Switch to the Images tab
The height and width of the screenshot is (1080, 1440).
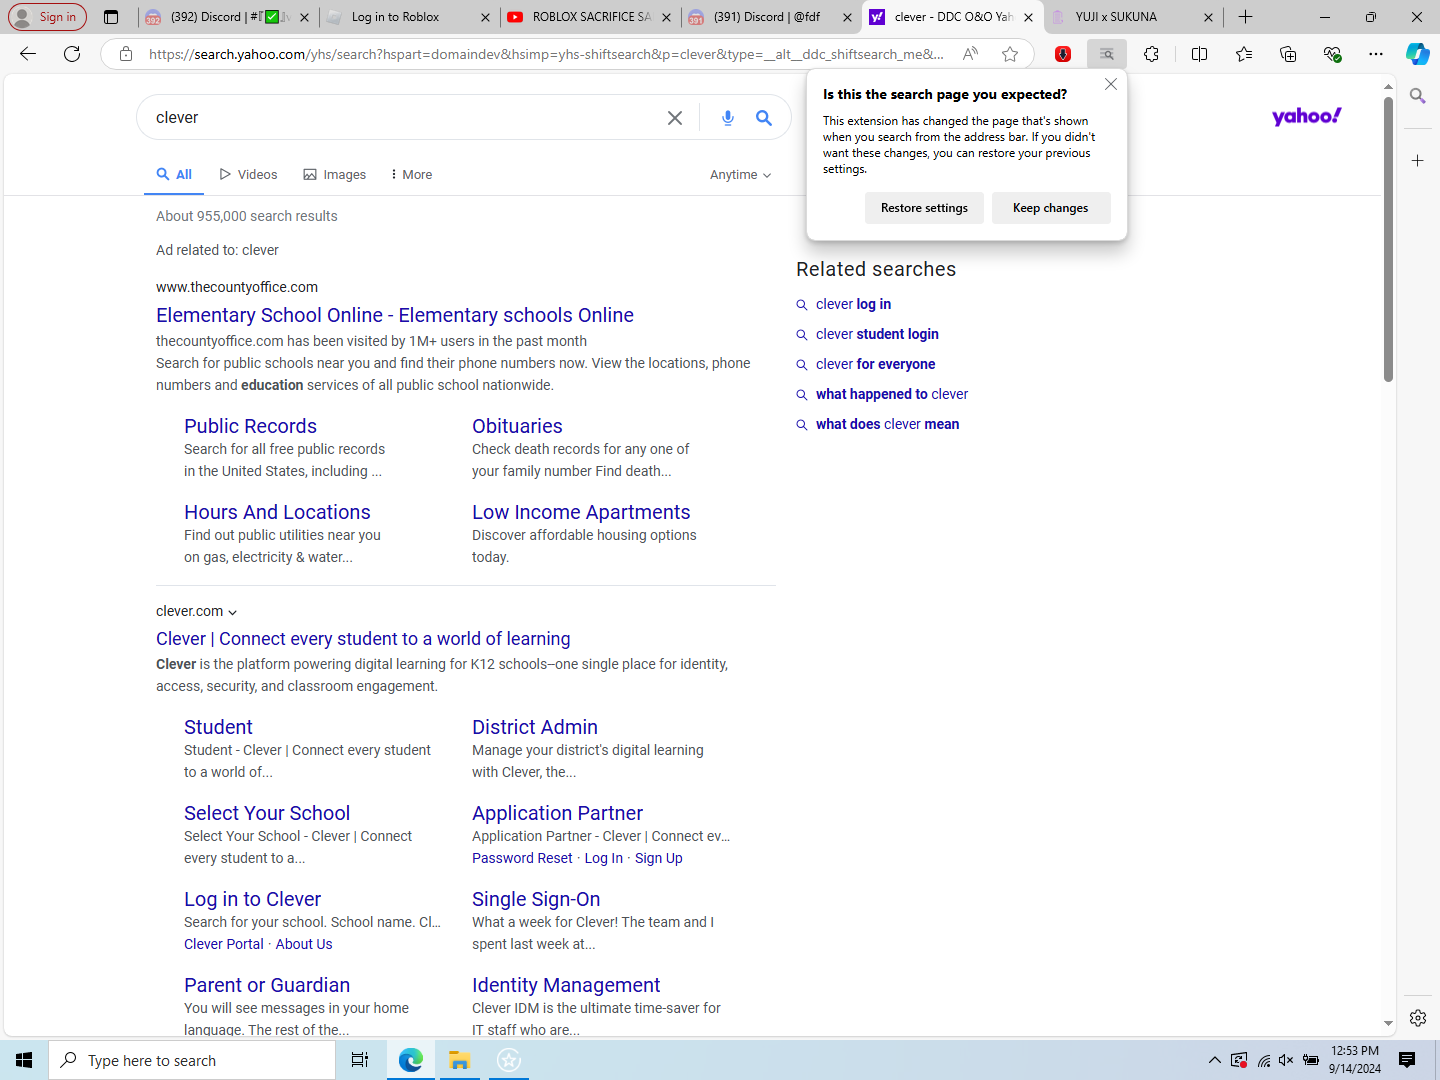335,175
